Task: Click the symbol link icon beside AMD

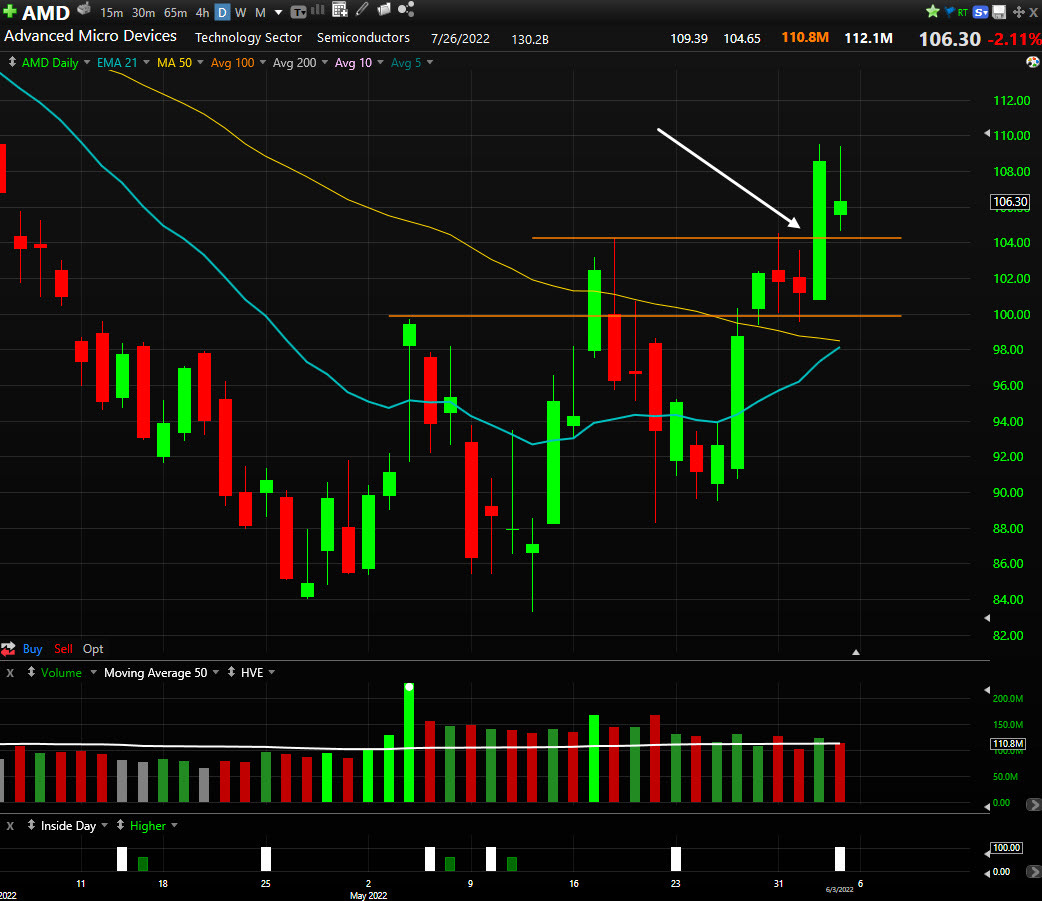Action: [x=84, y=9]
